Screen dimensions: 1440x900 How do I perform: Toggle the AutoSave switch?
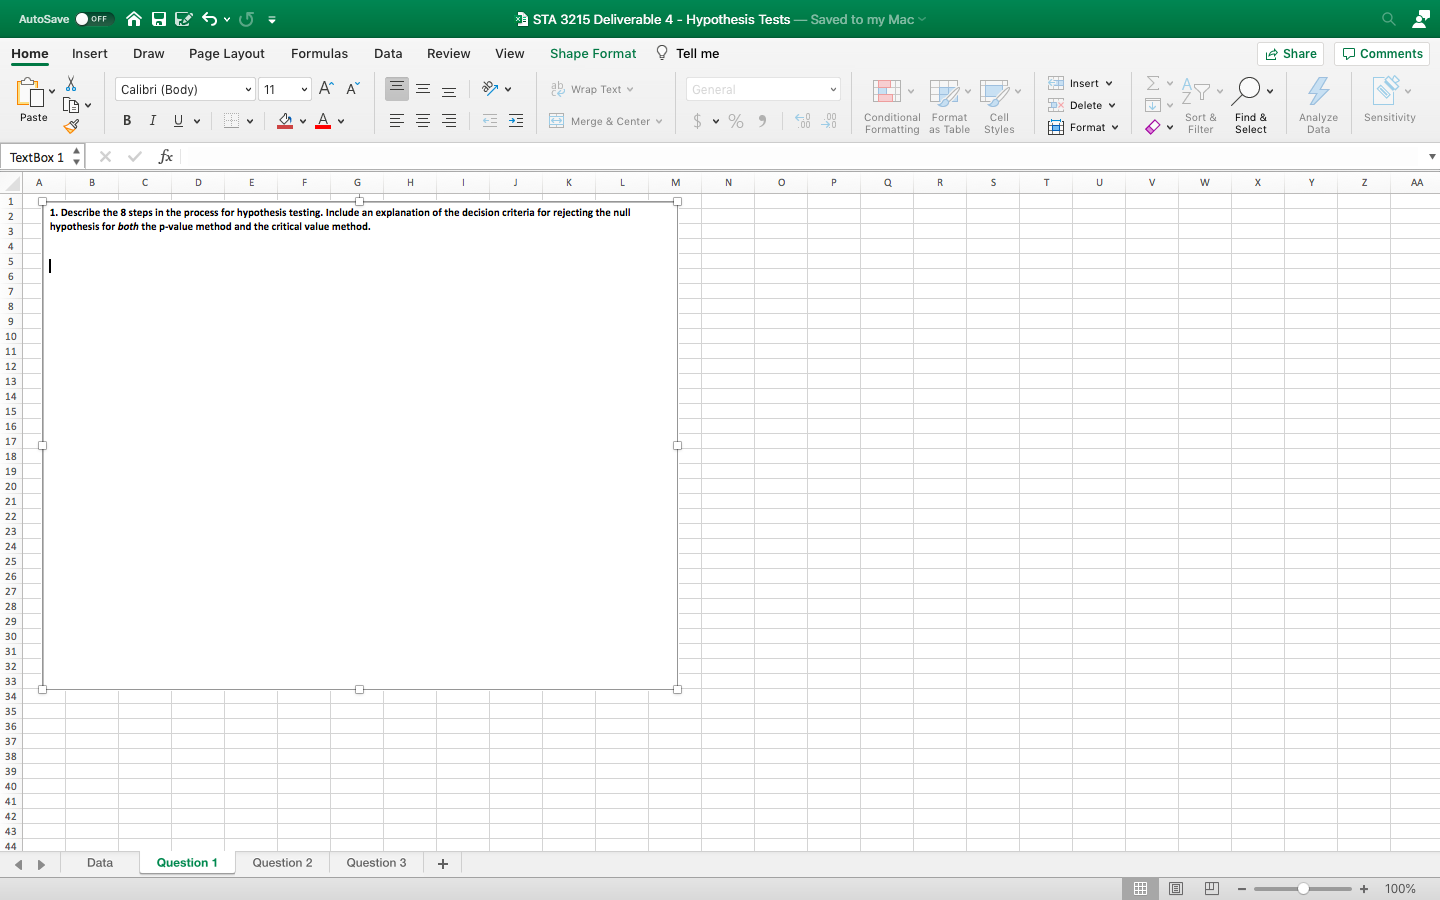(94, 19)
